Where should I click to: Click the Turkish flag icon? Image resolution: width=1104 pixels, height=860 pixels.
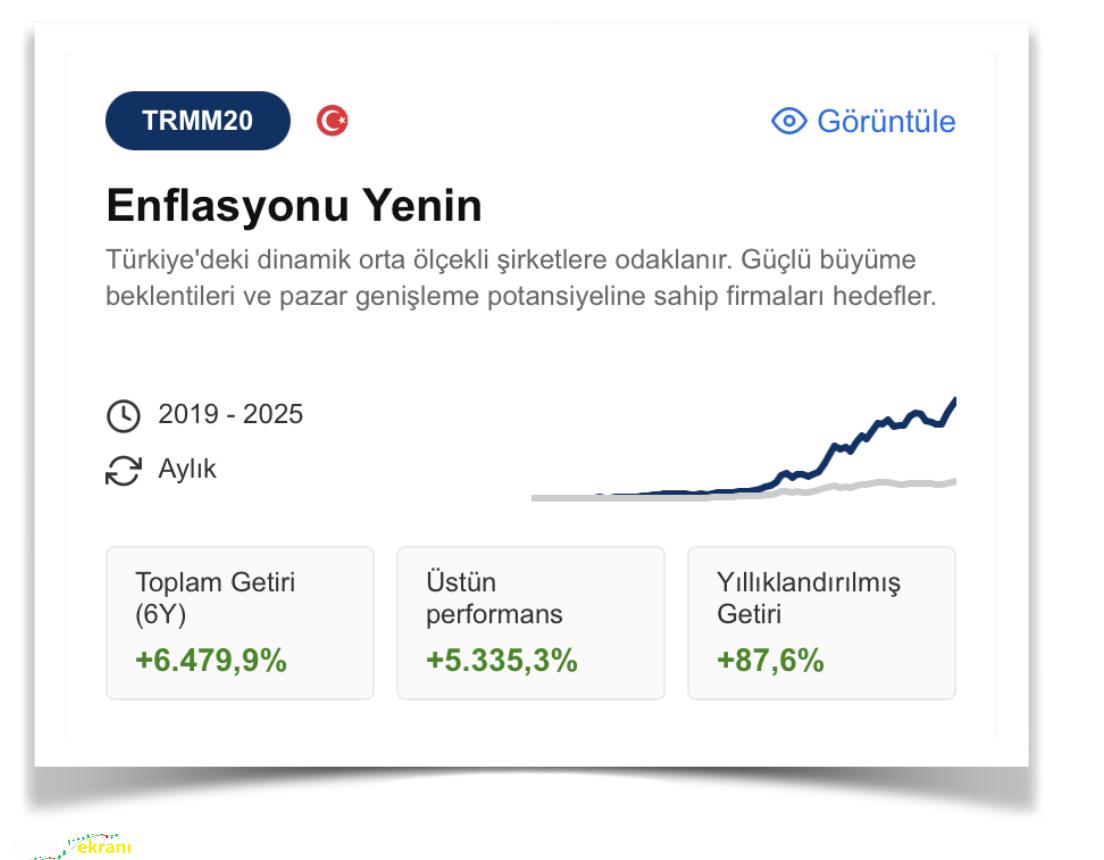332,120
